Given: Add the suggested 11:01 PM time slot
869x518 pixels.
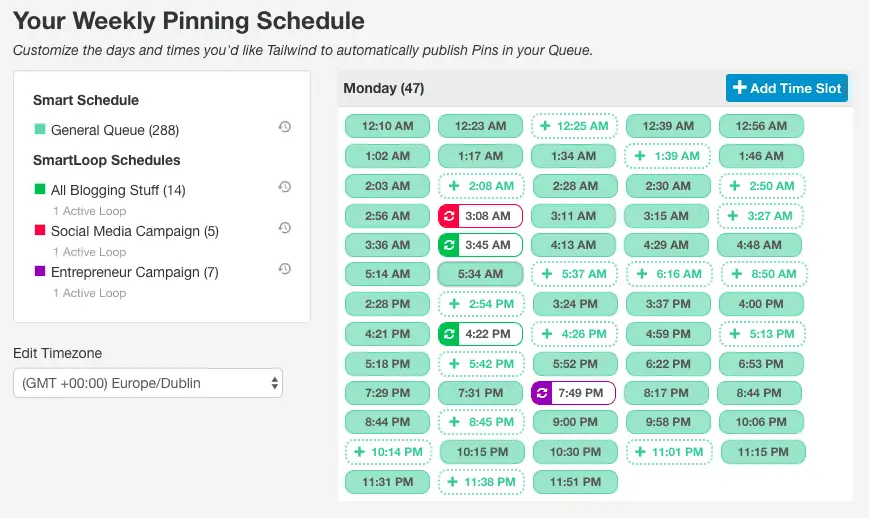Looking at the screenshot, I should tap(669, 452).
